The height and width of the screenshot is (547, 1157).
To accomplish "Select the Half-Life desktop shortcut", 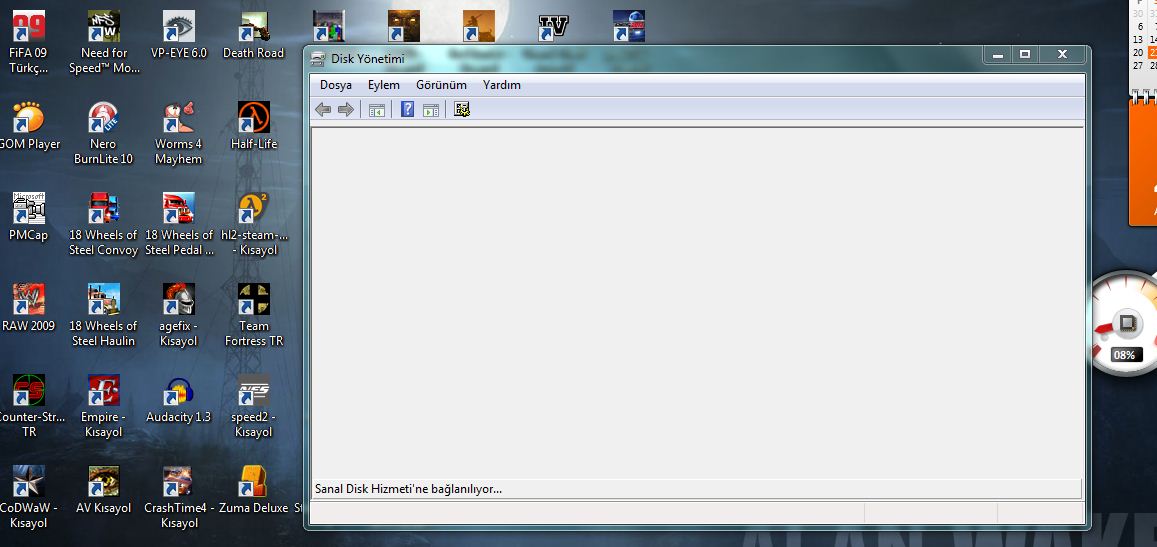I will click(x=254, y=118).
